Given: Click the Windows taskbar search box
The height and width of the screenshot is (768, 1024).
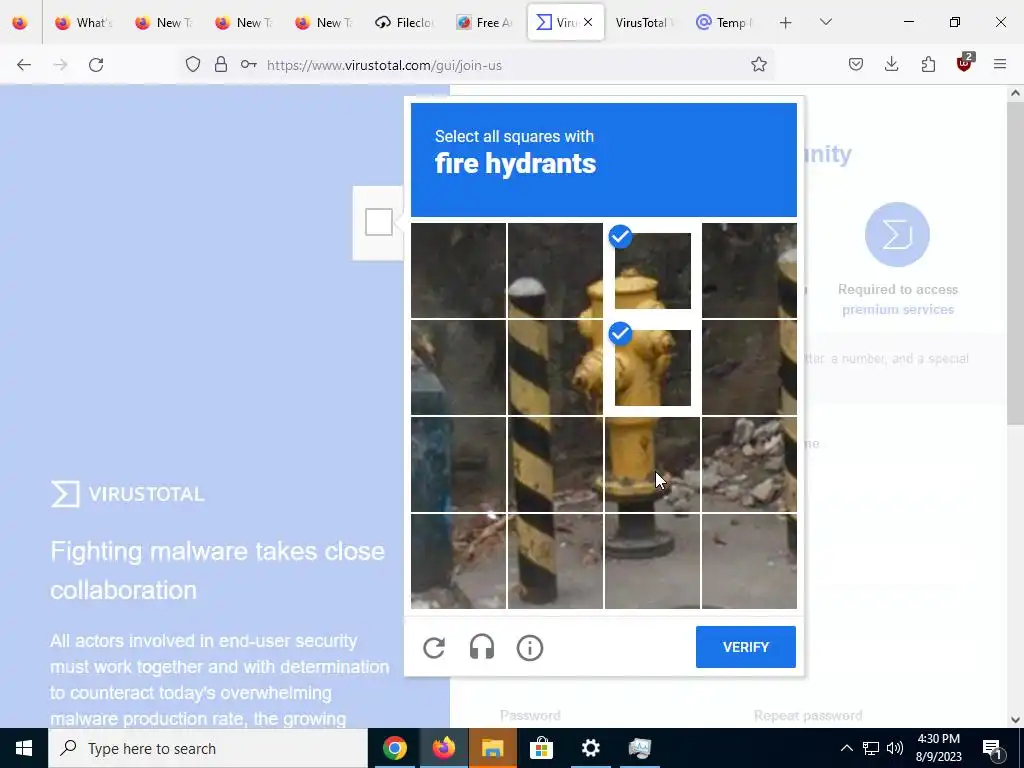Looking at the screenshot, I should click(x=208, y=748).
